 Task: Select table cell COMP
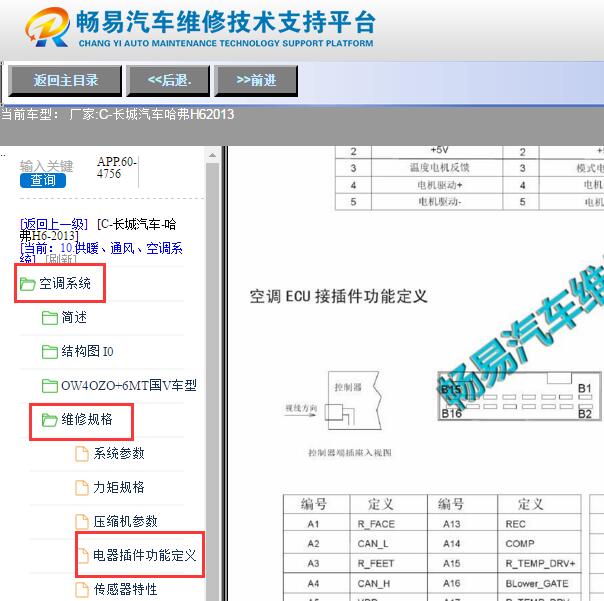point(539,544)
